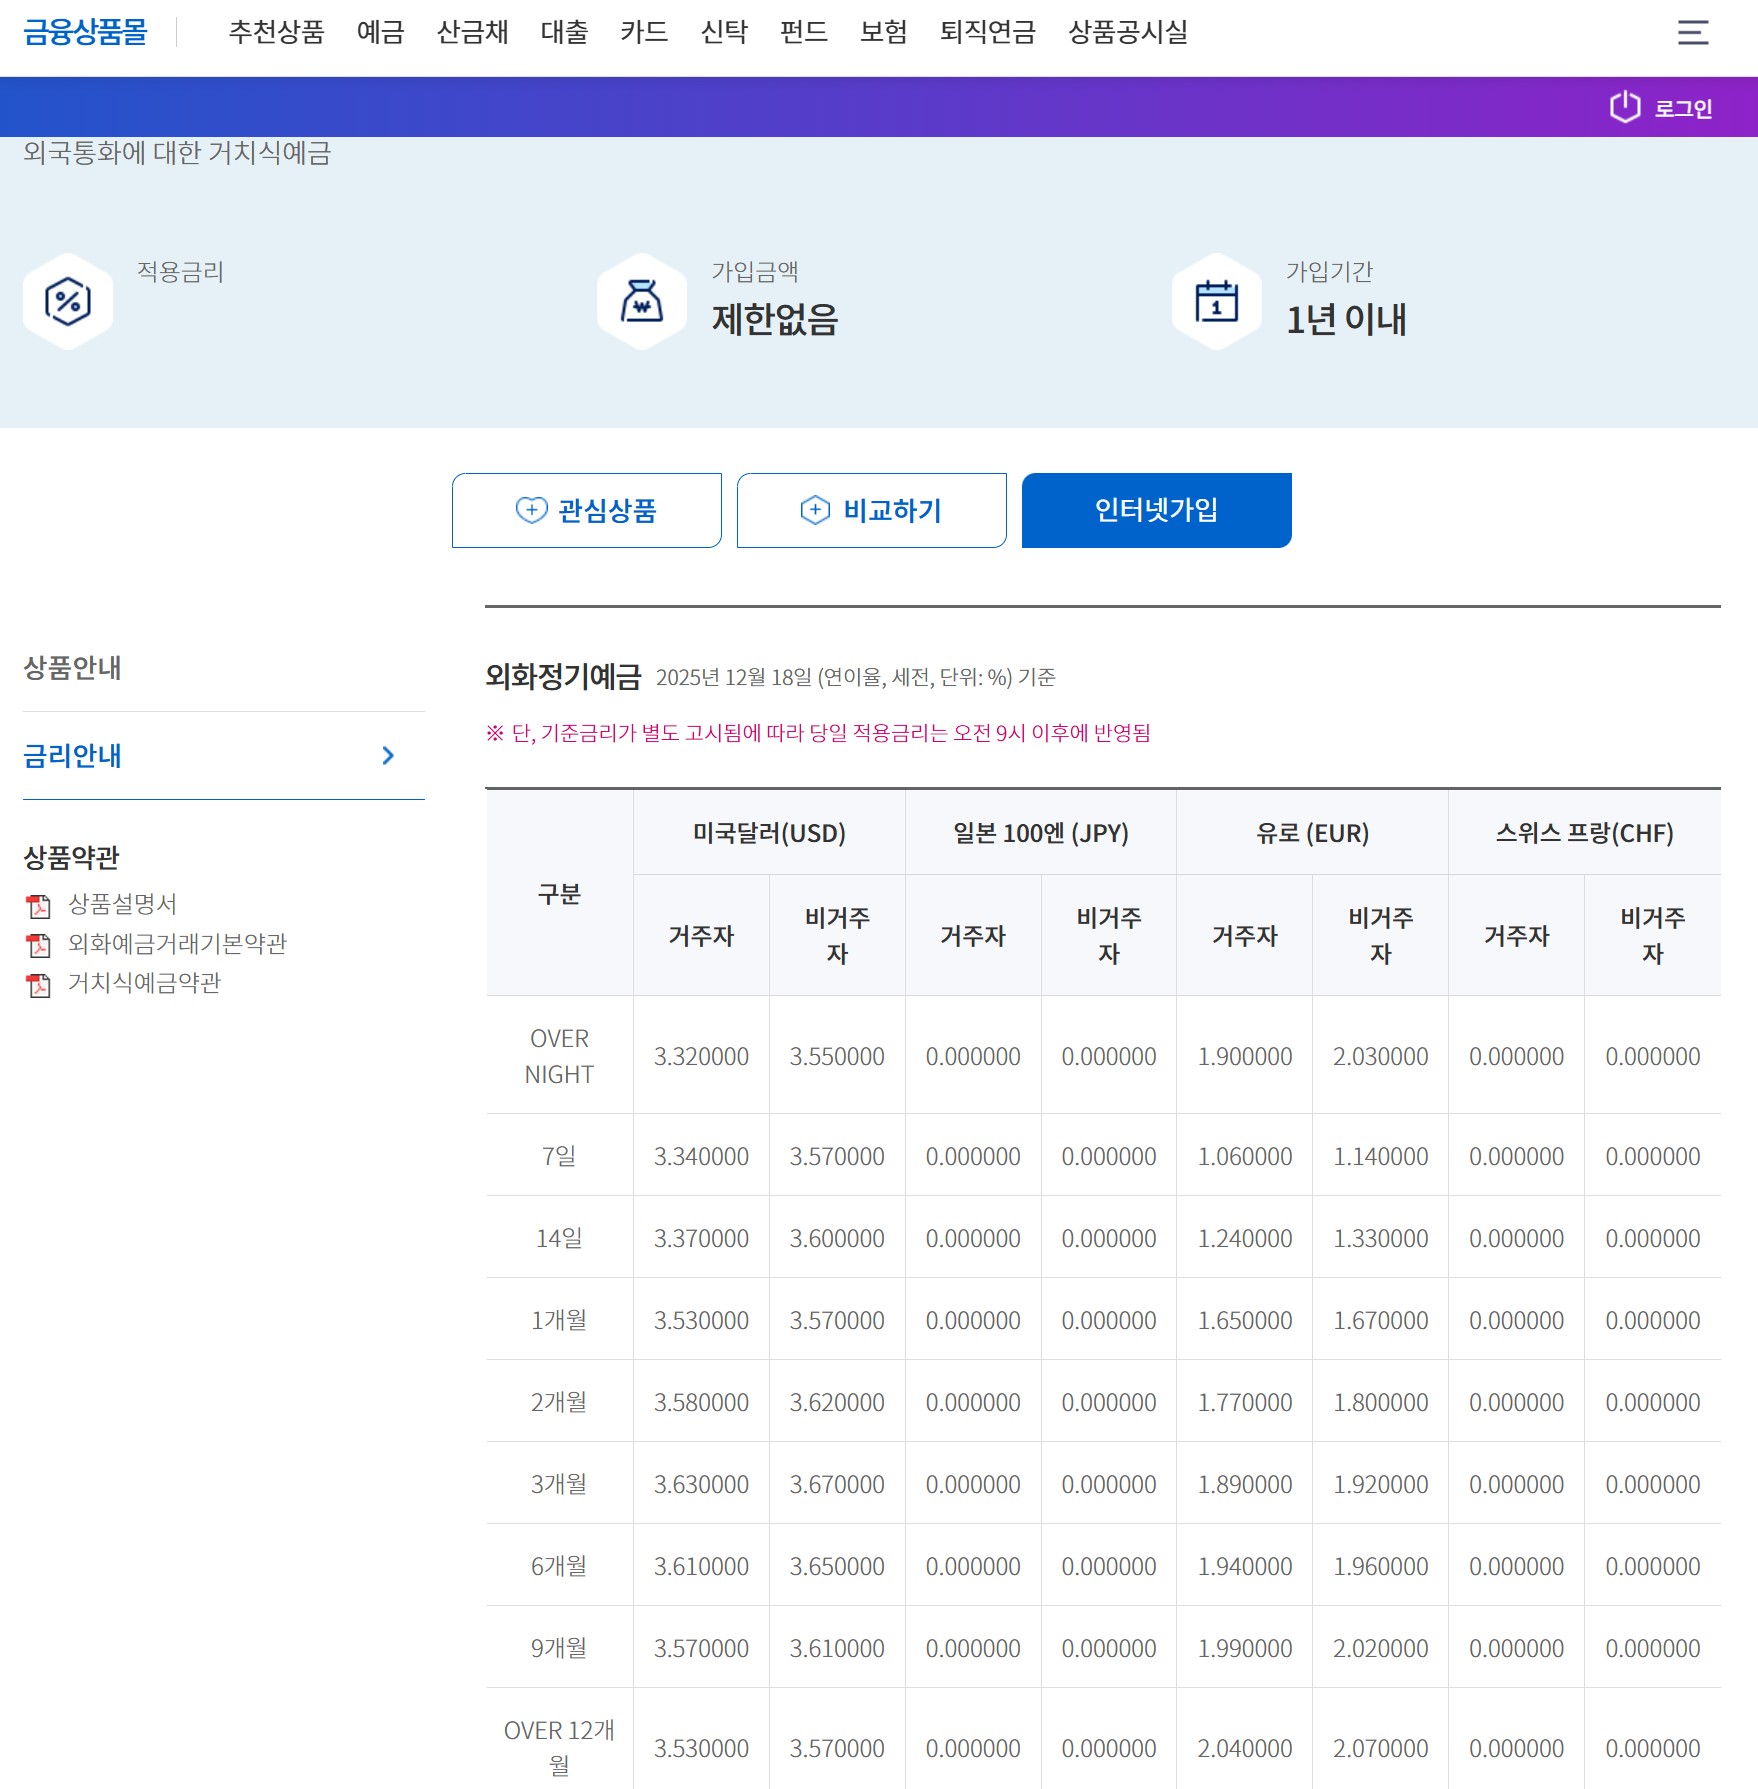Click the percent interest rate icon
Image resolution: width=1758 pixels, height=1789 pixels.
(68, 302)
